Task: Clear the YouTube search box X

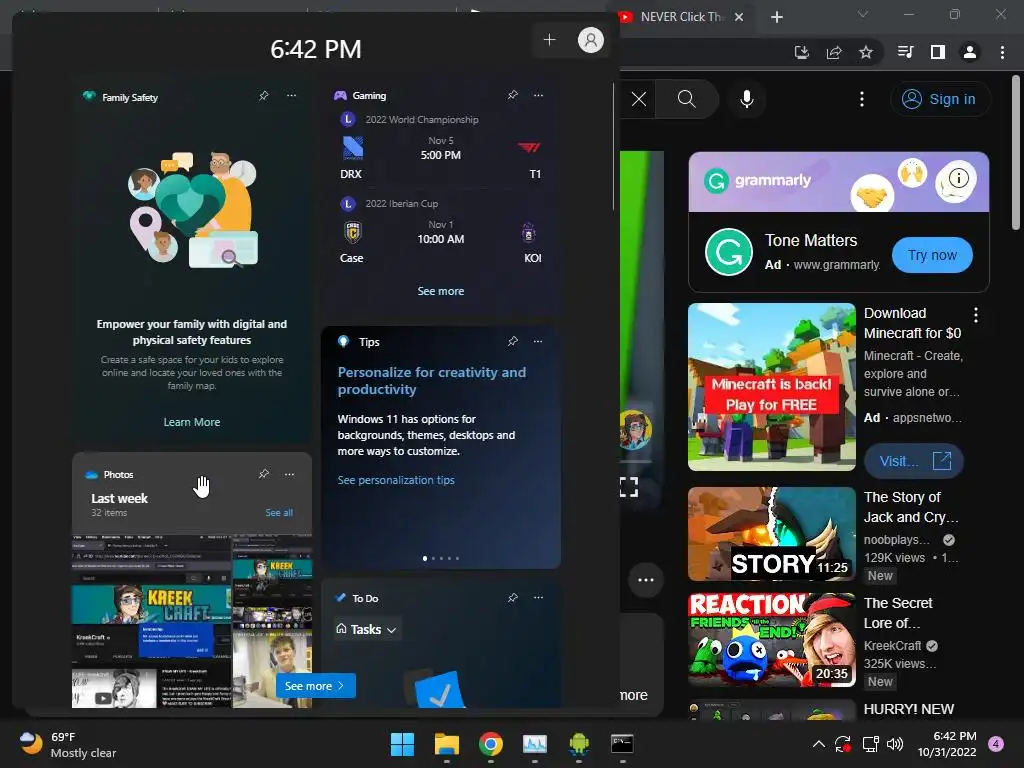Action: pos(639,99)
